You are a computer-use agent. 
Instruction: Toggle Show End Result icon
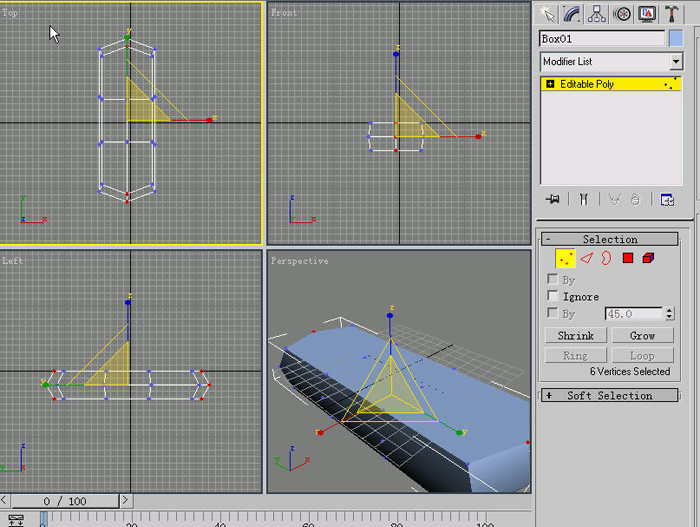[x=583, y=199]
